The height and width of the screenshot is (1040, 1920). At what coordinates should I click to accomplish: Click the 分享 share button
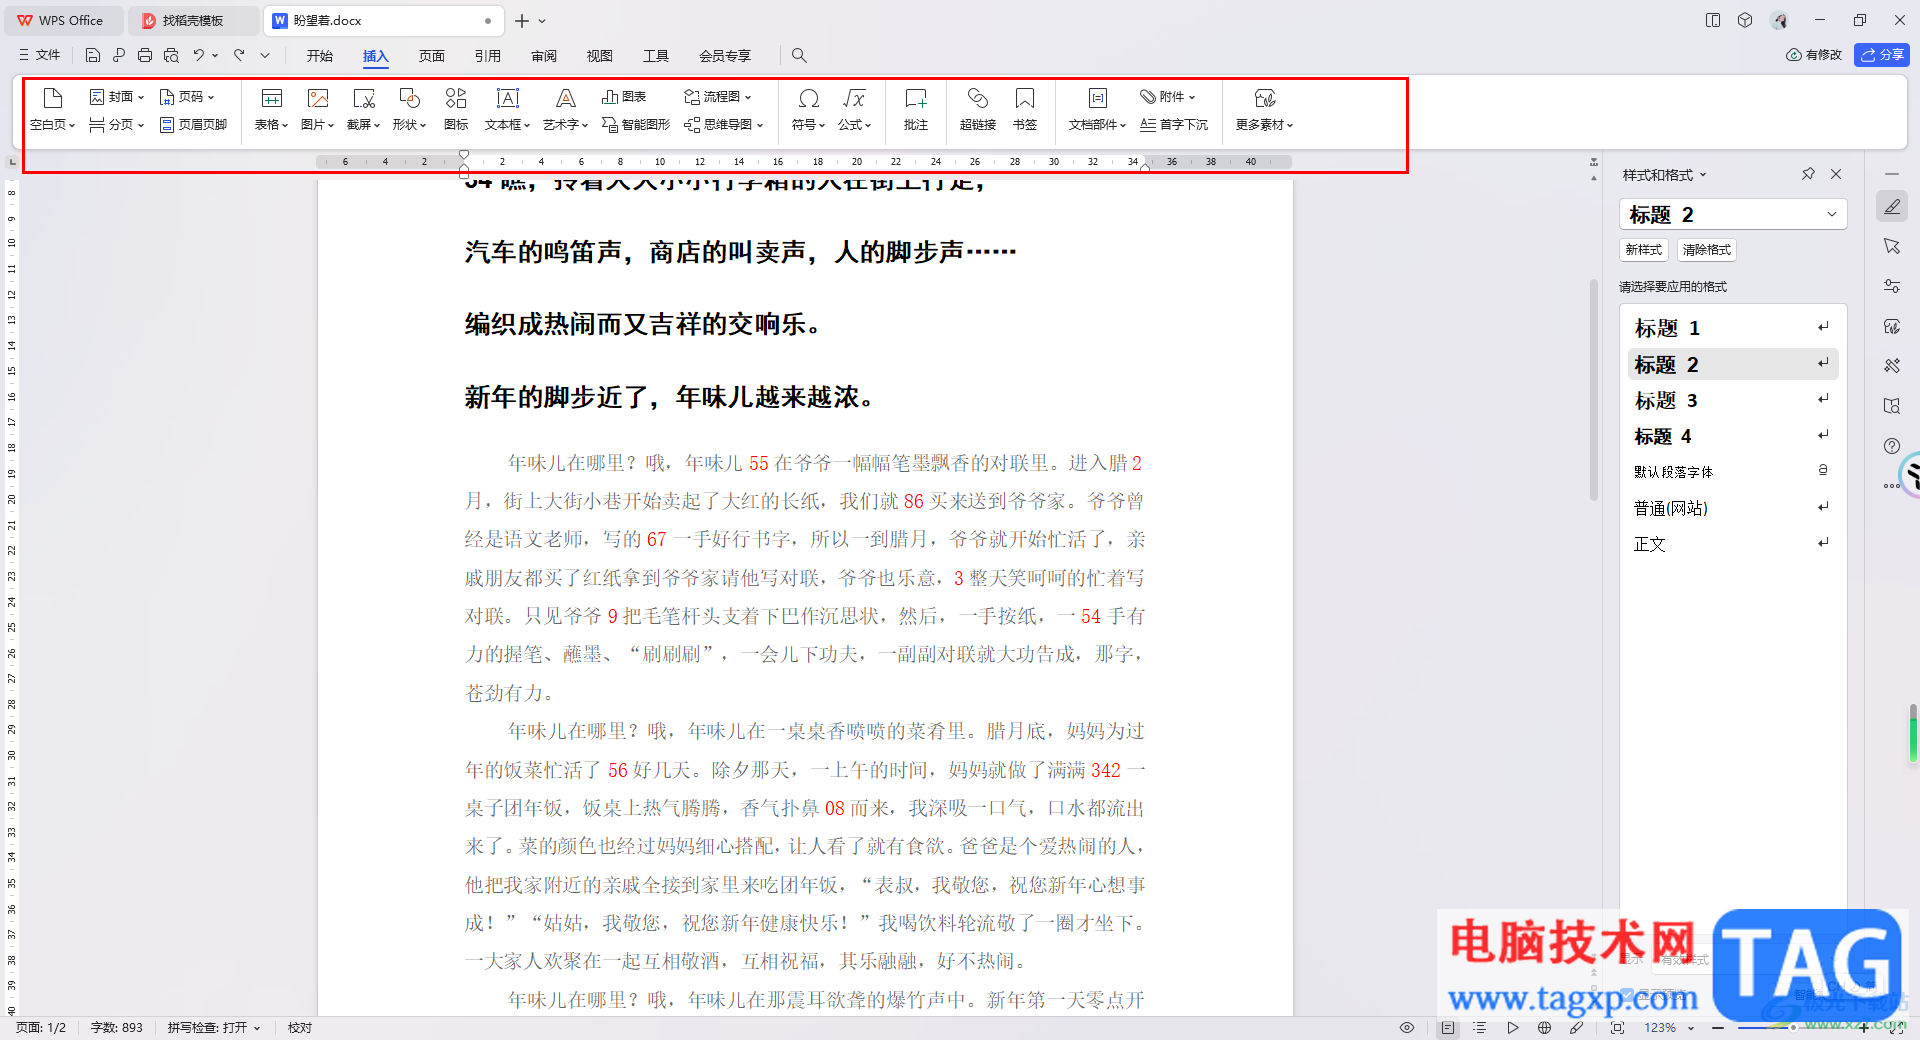[1882, 55]
